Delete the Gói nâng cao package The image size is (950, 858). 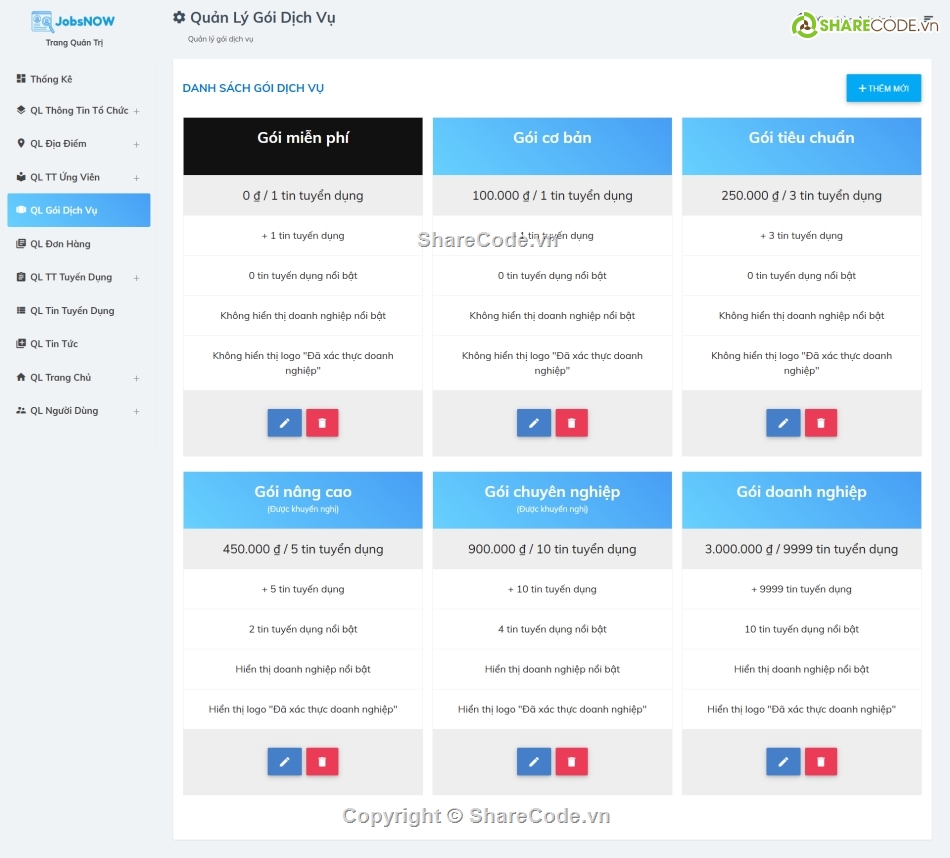pyautogui.click(x=322, y=762)
